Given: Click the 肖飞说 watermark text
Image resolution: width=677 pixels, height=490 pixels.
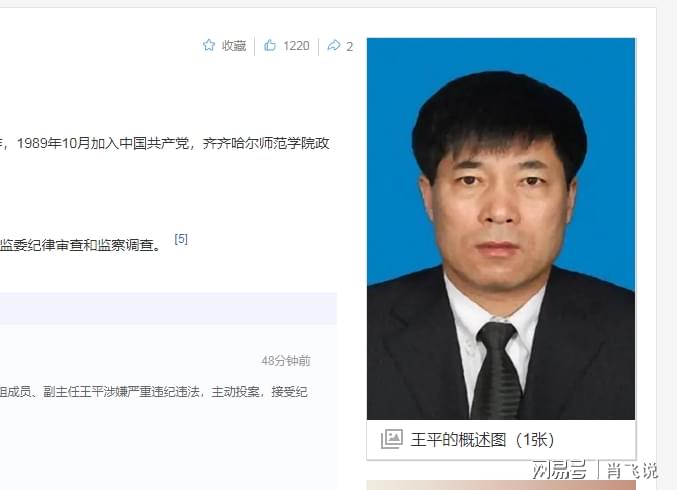Looking at the screenshot, I should pos(632,470).
